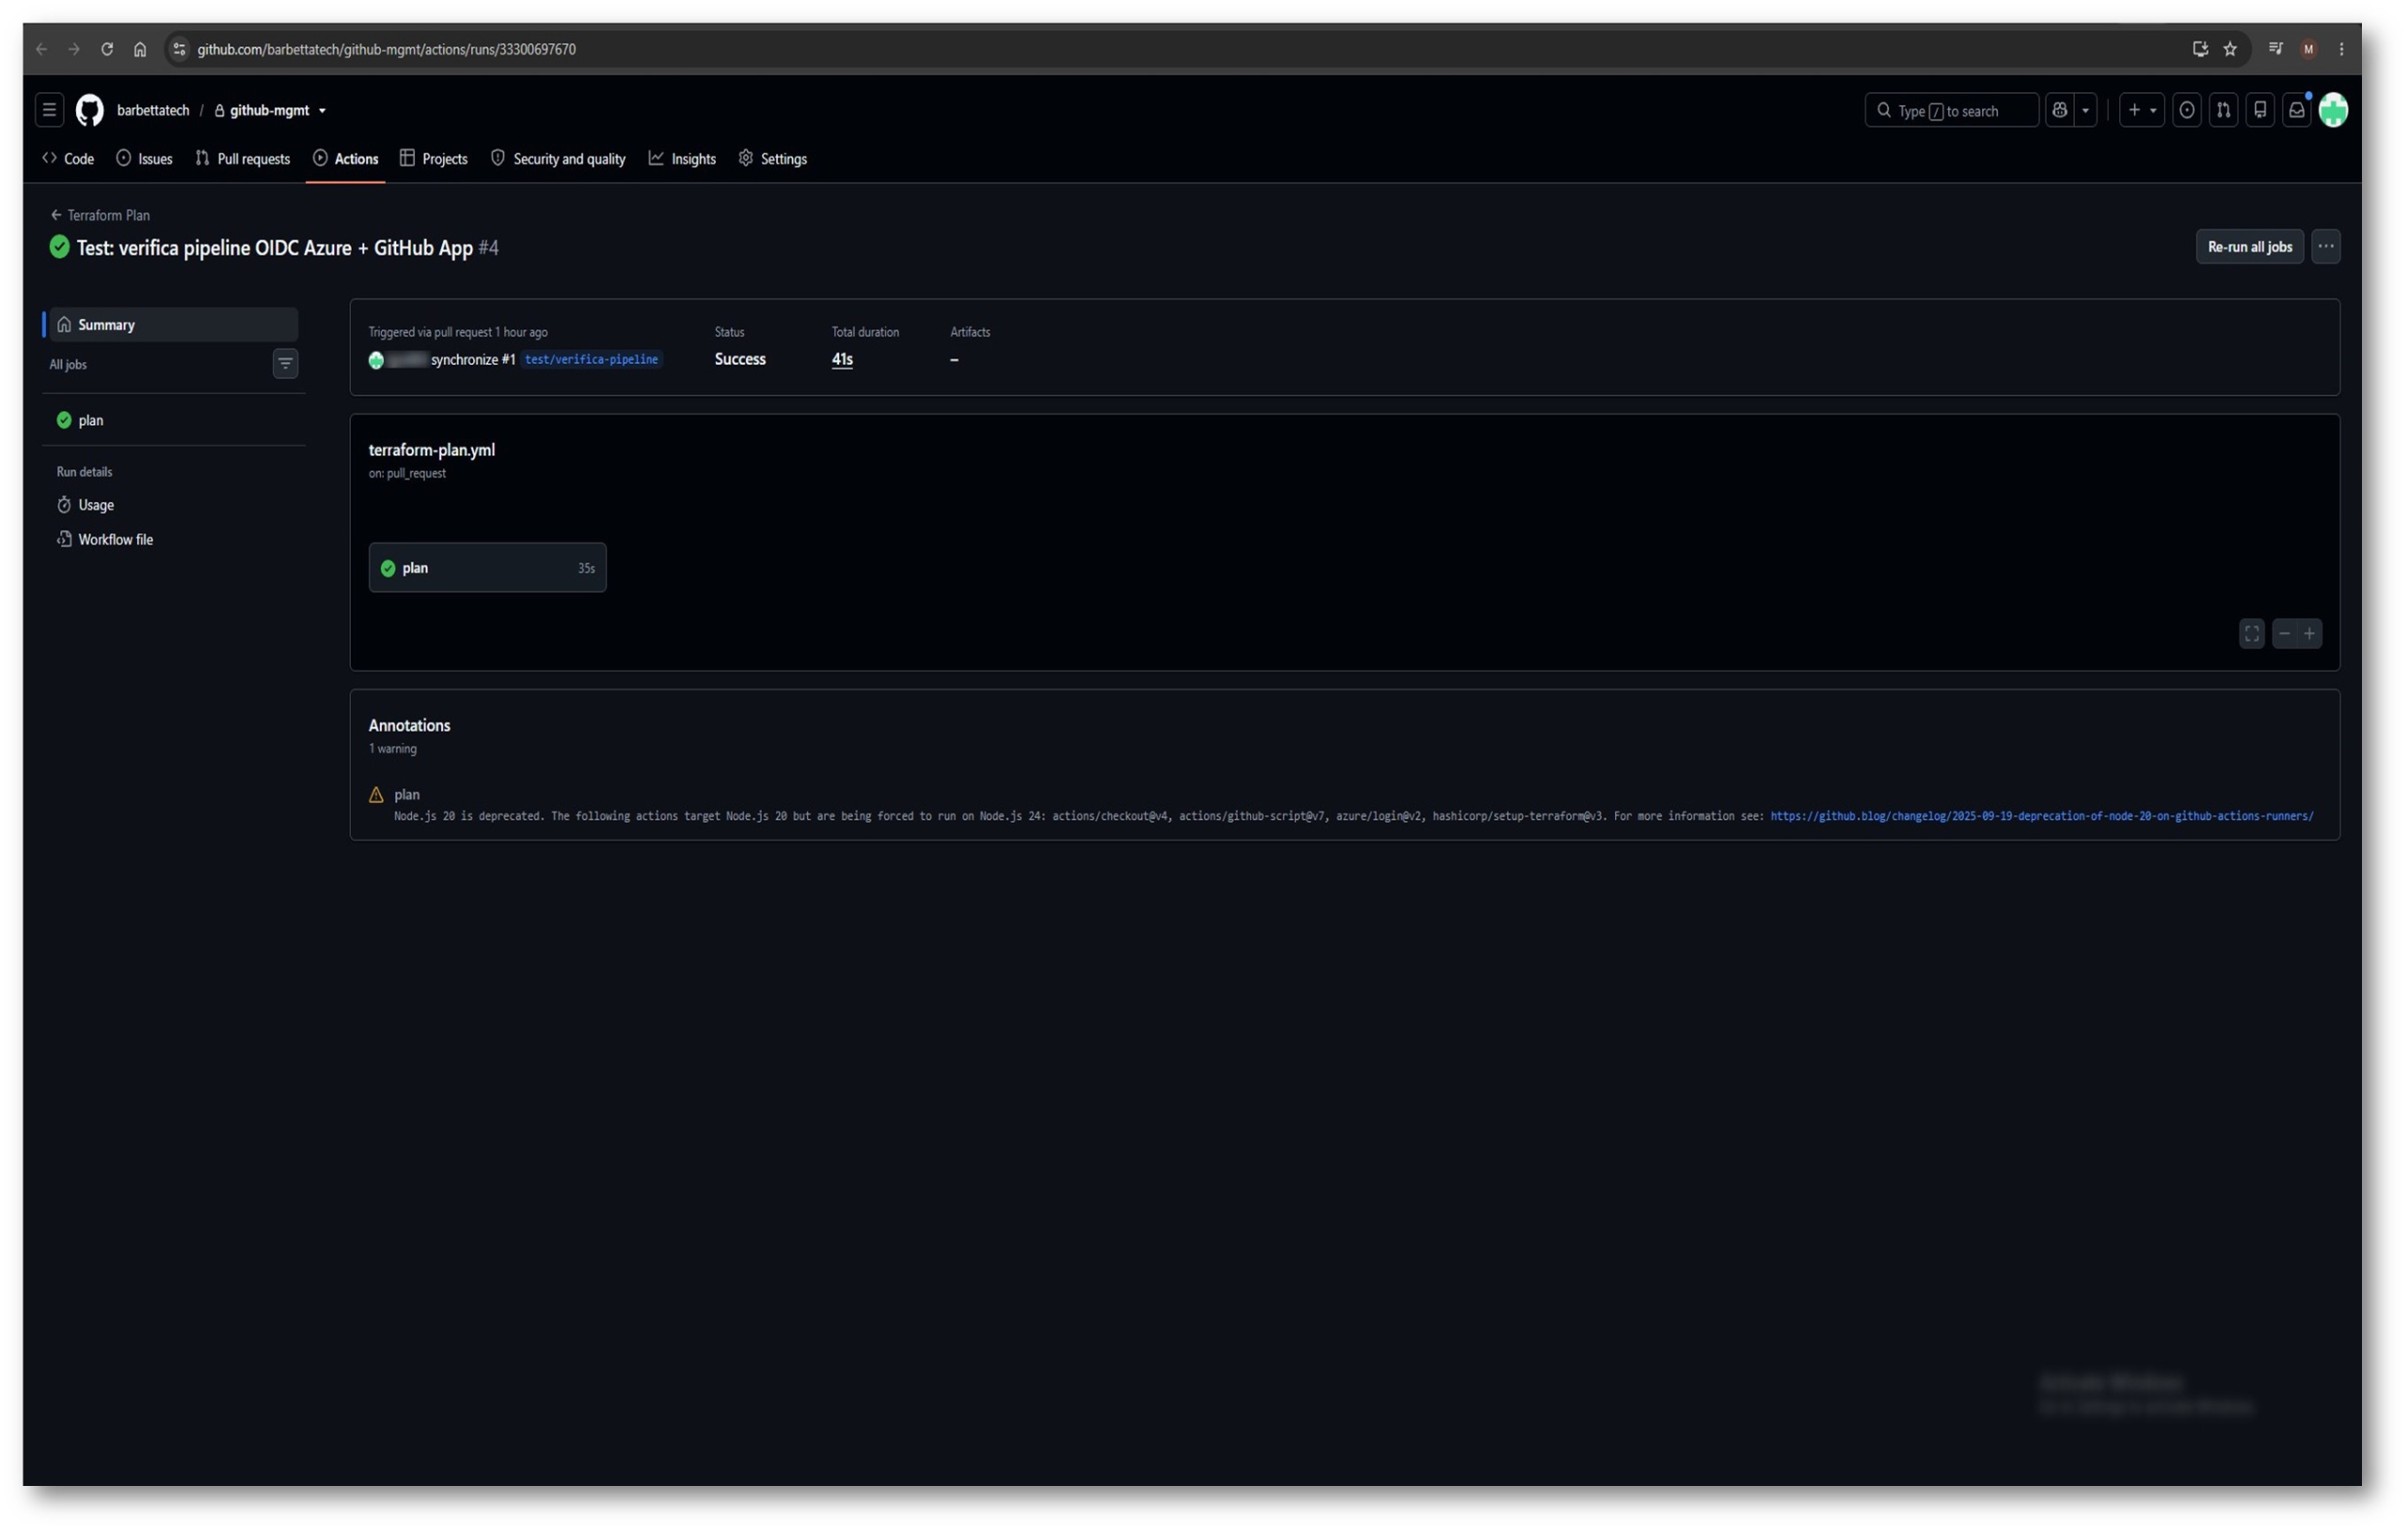Open the Create new plus menu

tap(2141, 110)
